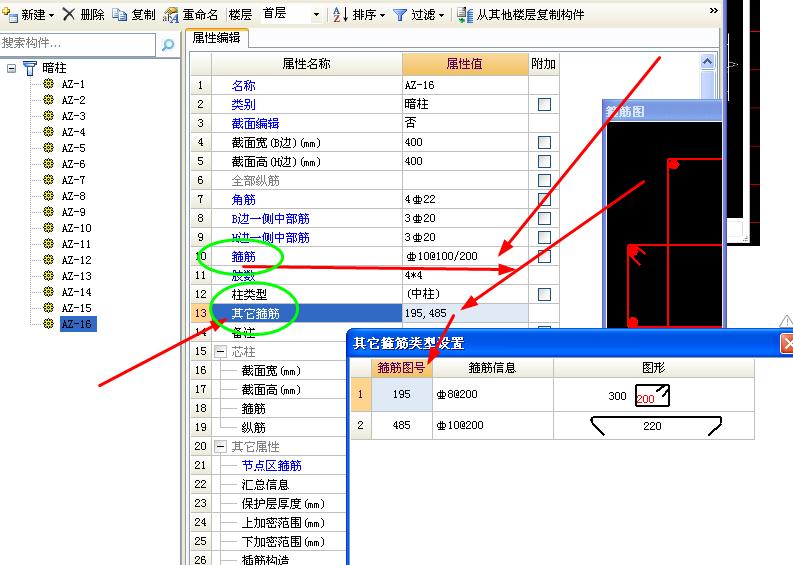Click the gear icon beside AZ-7

click(x=49, y=180)
